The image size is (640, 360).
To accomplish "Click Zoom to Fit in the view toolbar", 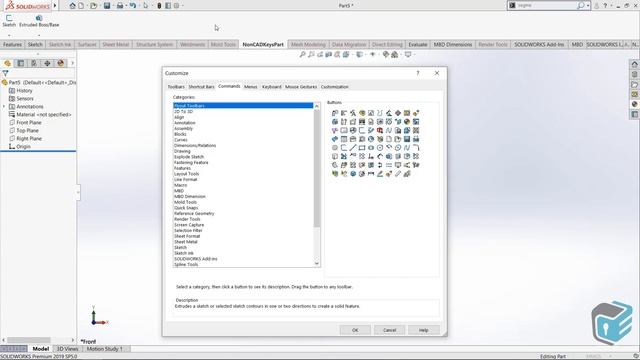I will pos(302,54).
